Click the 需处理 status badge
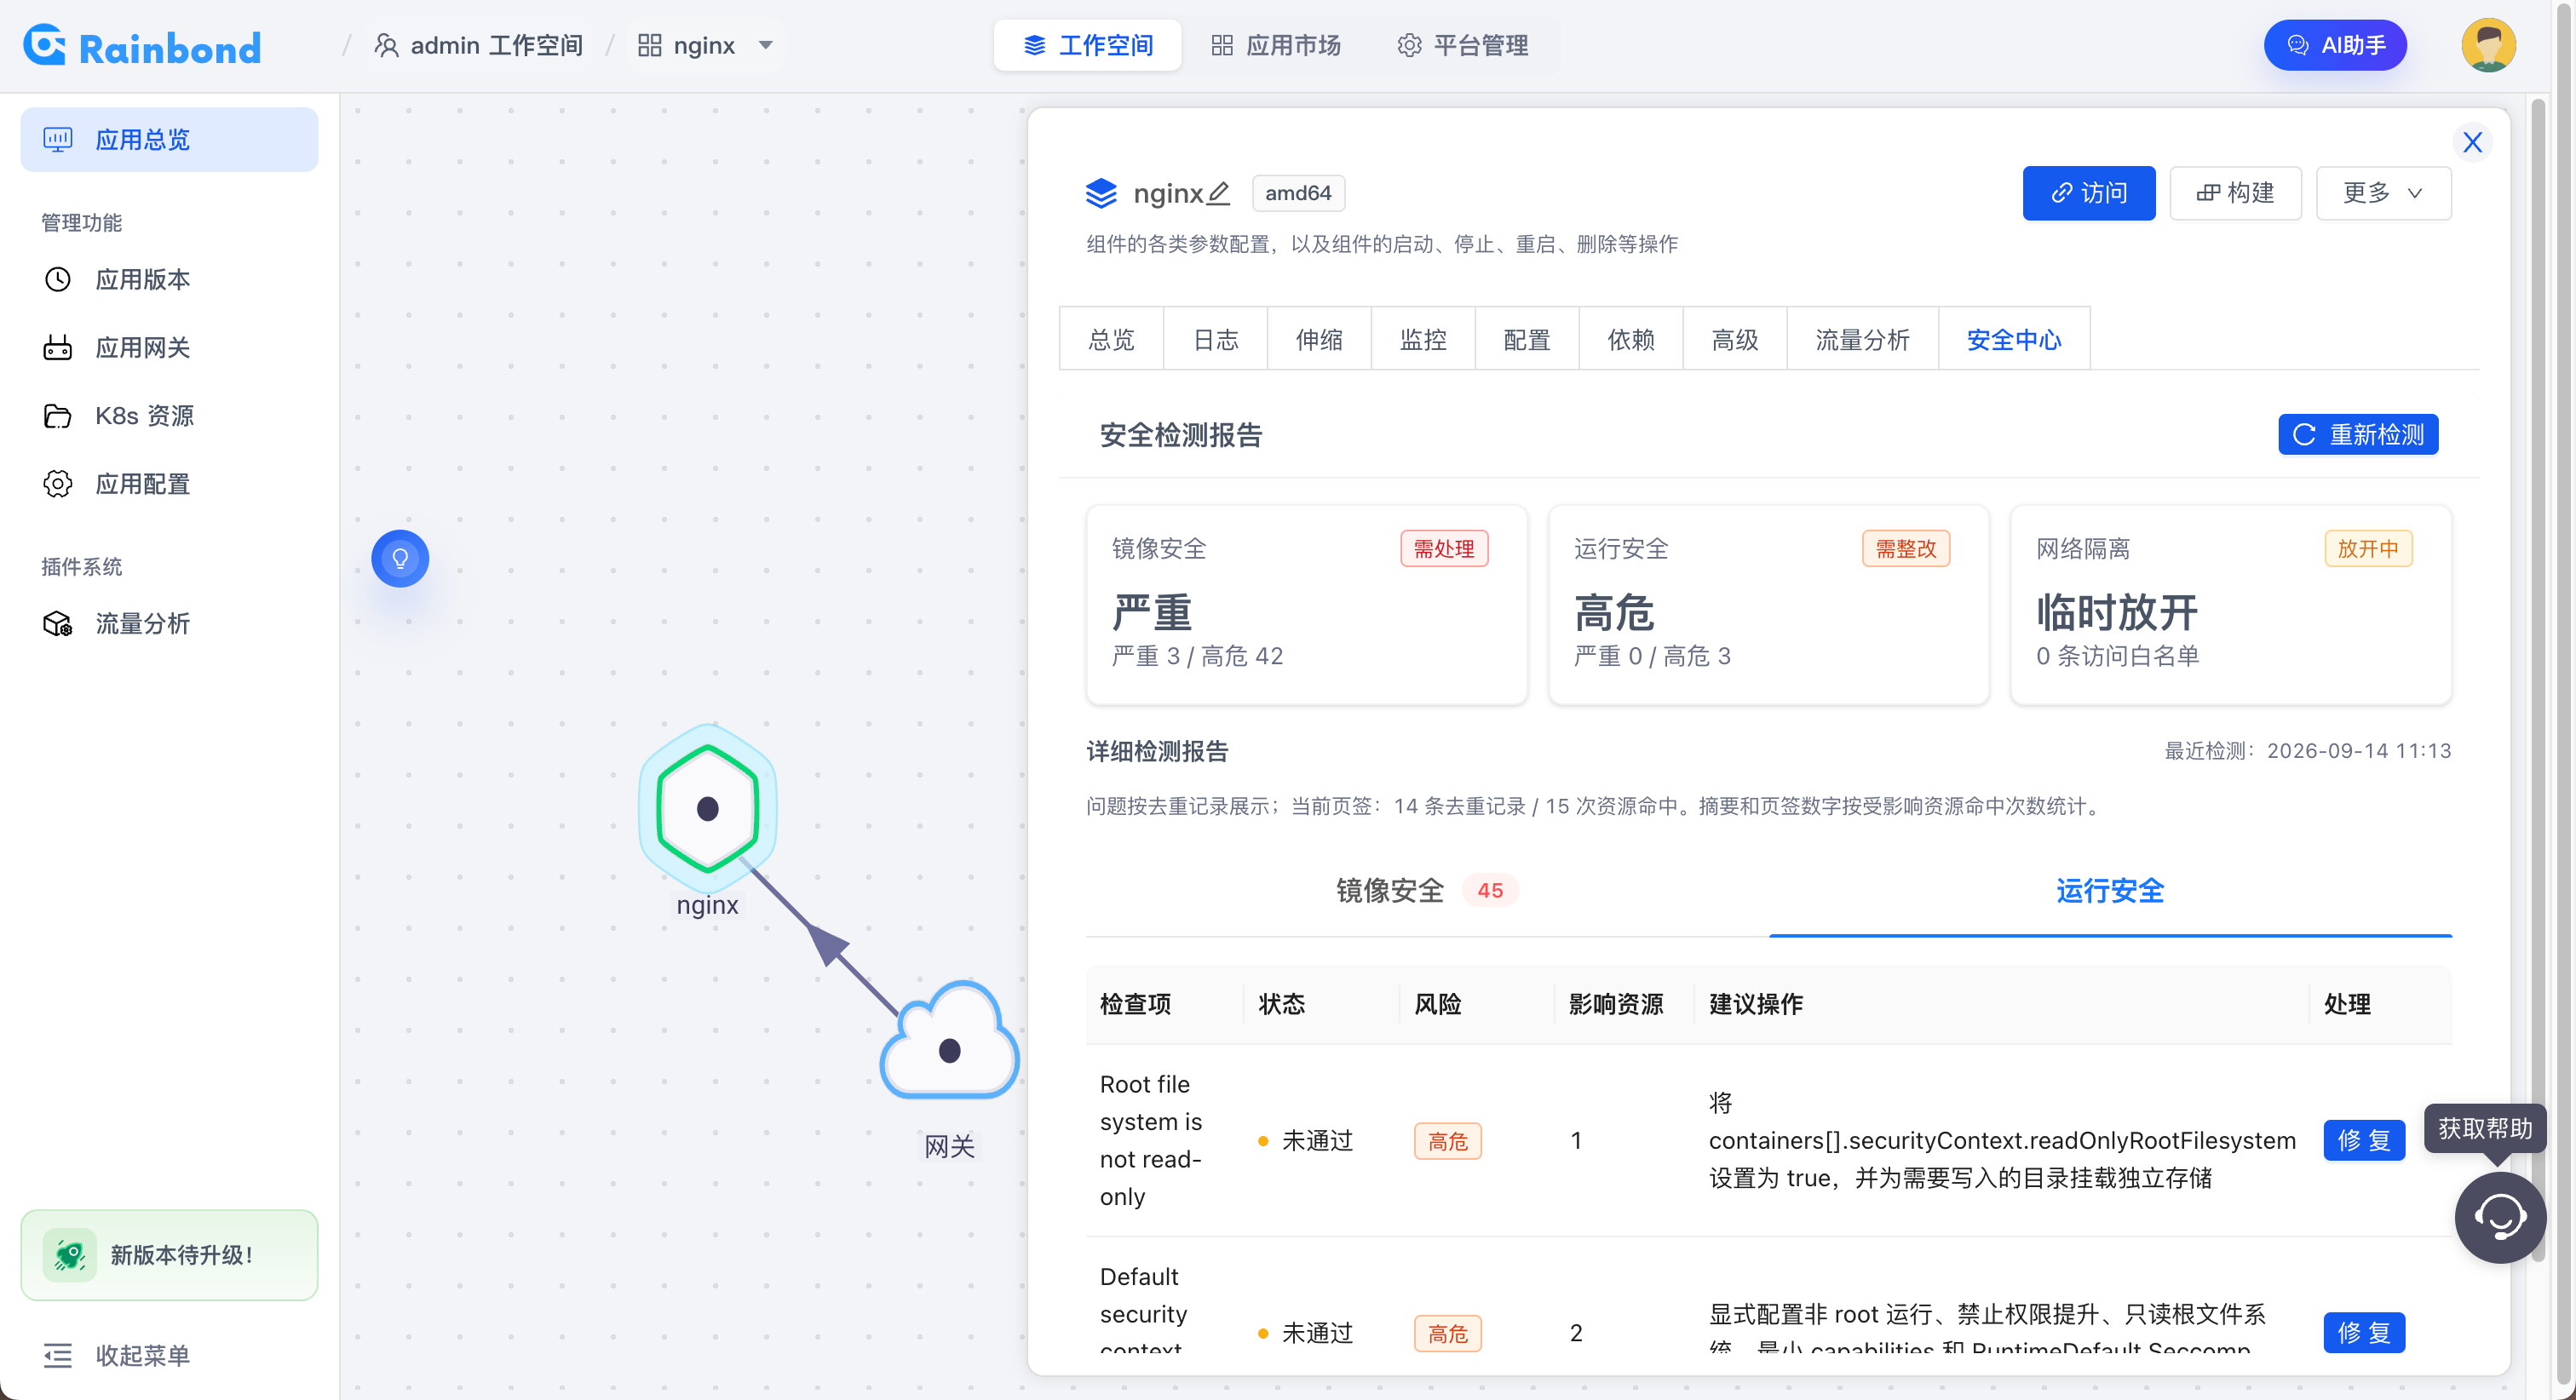 coord(1444,548)
